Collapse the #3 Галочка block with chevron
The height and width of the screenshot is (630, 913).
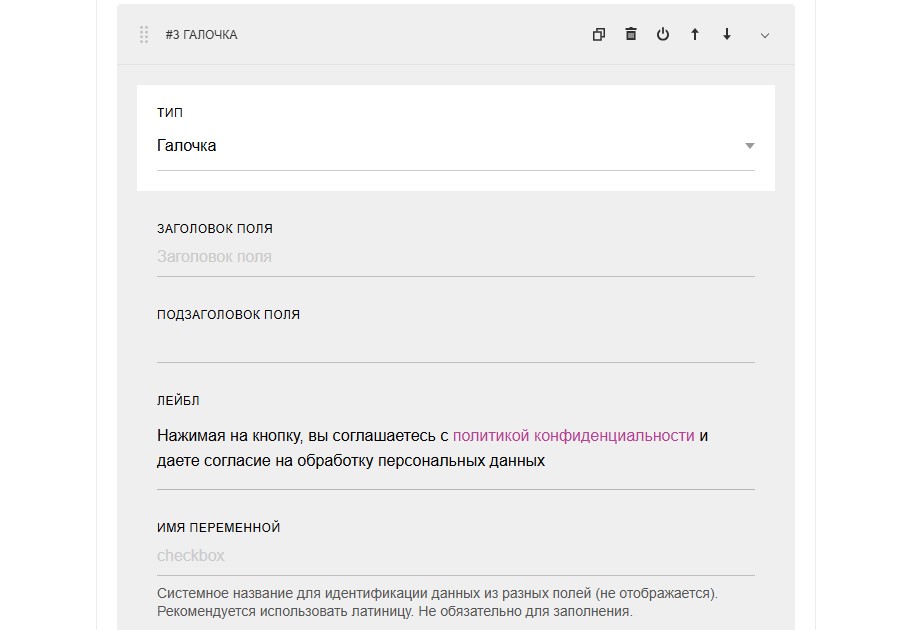tap(765, 35)
